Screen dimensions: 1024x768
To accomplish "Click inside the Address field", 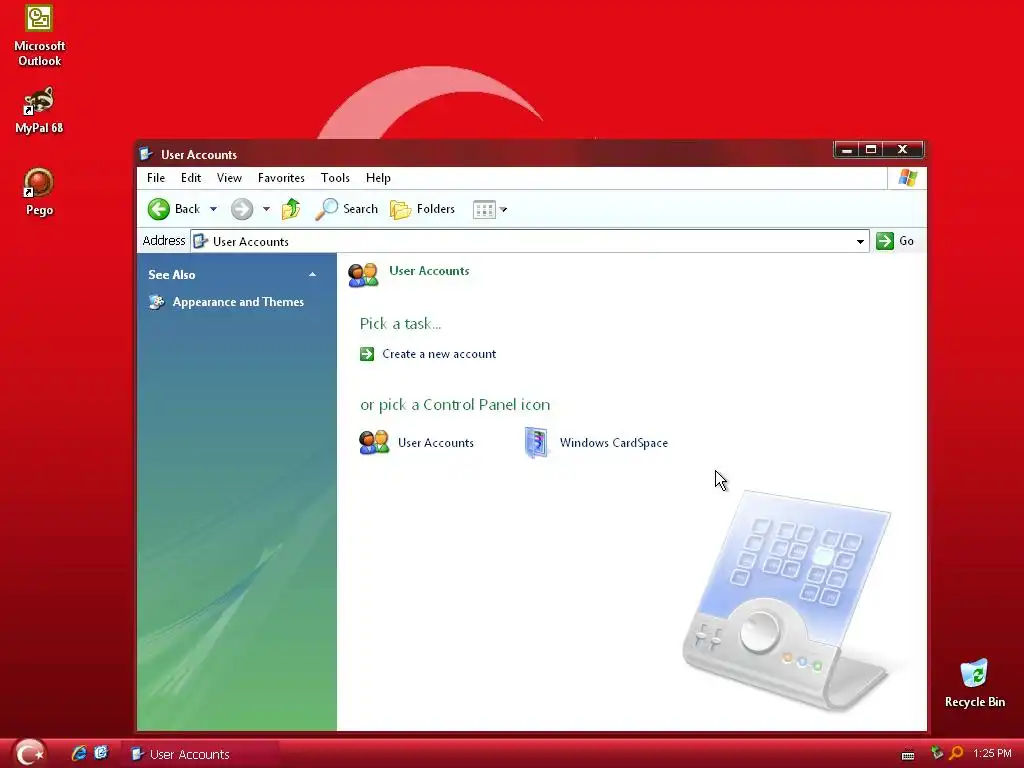I will click(x=529, y=242).
